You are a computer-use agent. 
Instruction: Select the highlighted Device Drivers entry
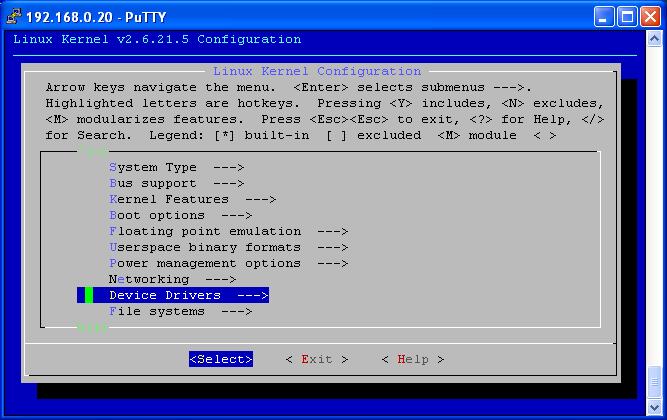click(173, 295)
